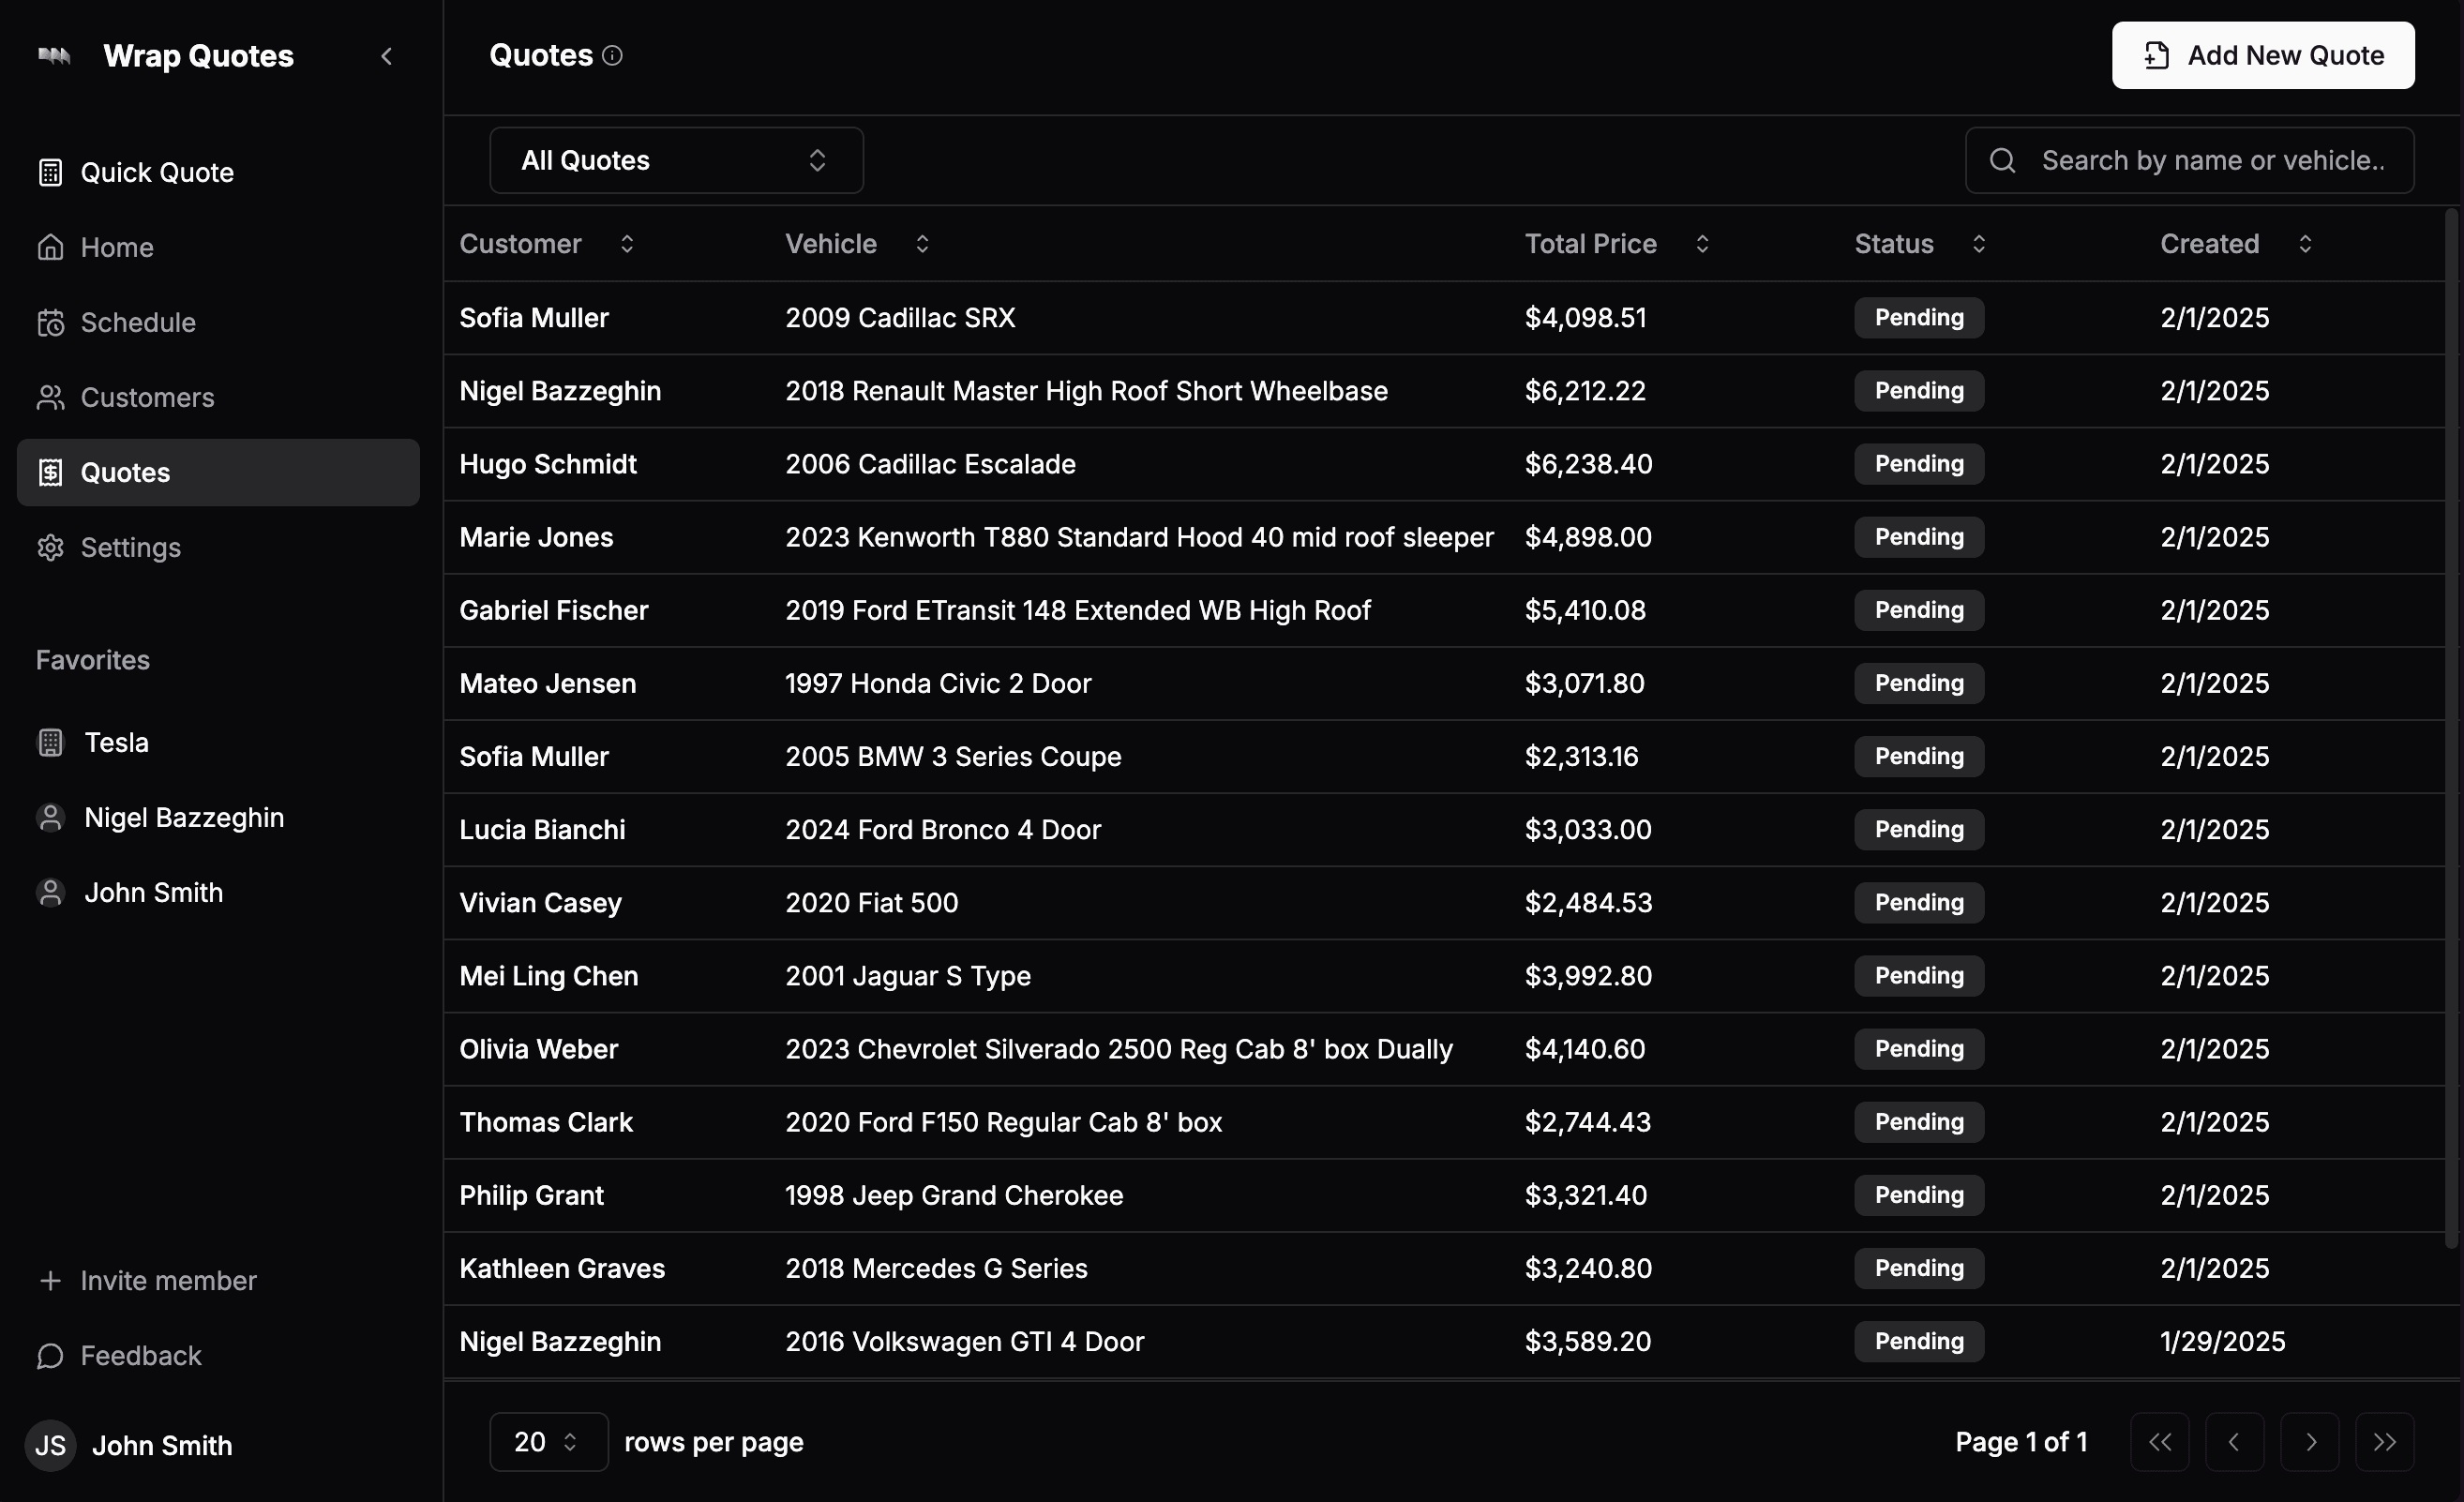The image size is (2464, 1502).
Task: Open Nigel Bazzeghin under Favorites
Action: pyautogui.click(x=218, y=817)
